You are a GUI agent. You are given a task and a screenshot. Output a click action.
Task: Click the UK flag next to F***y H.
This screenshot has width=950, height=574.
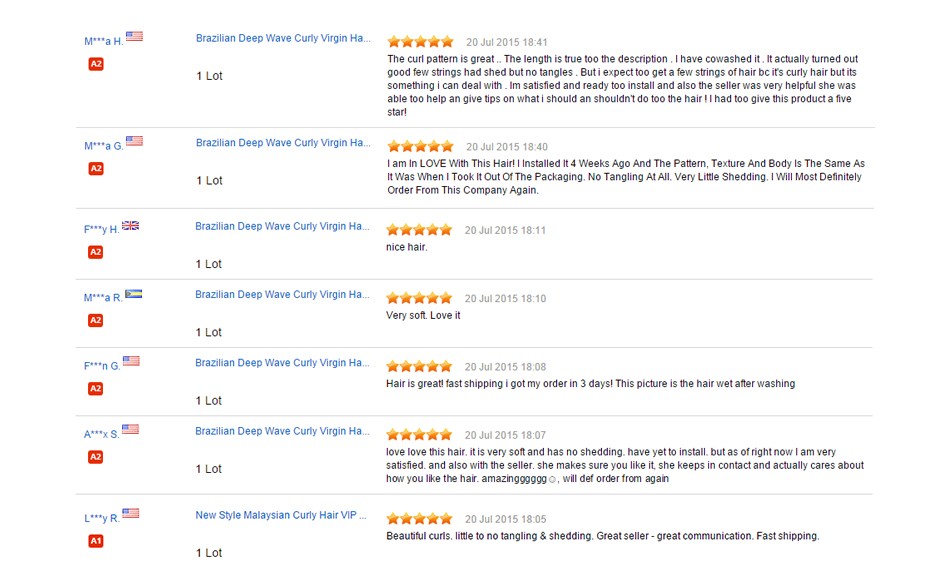pos(130,225)
